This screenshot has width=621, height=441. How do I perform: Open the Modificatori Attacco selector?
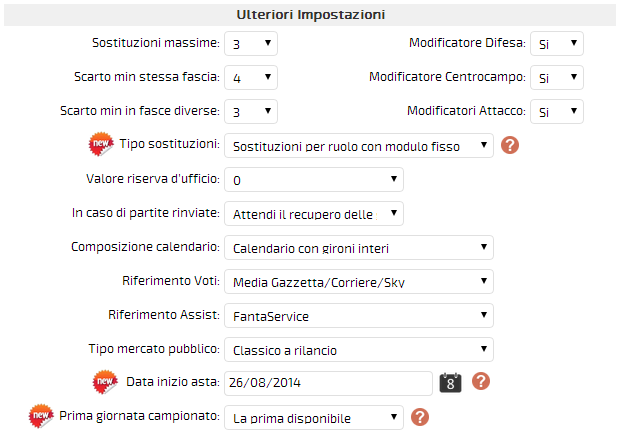[x=557, y=112]
